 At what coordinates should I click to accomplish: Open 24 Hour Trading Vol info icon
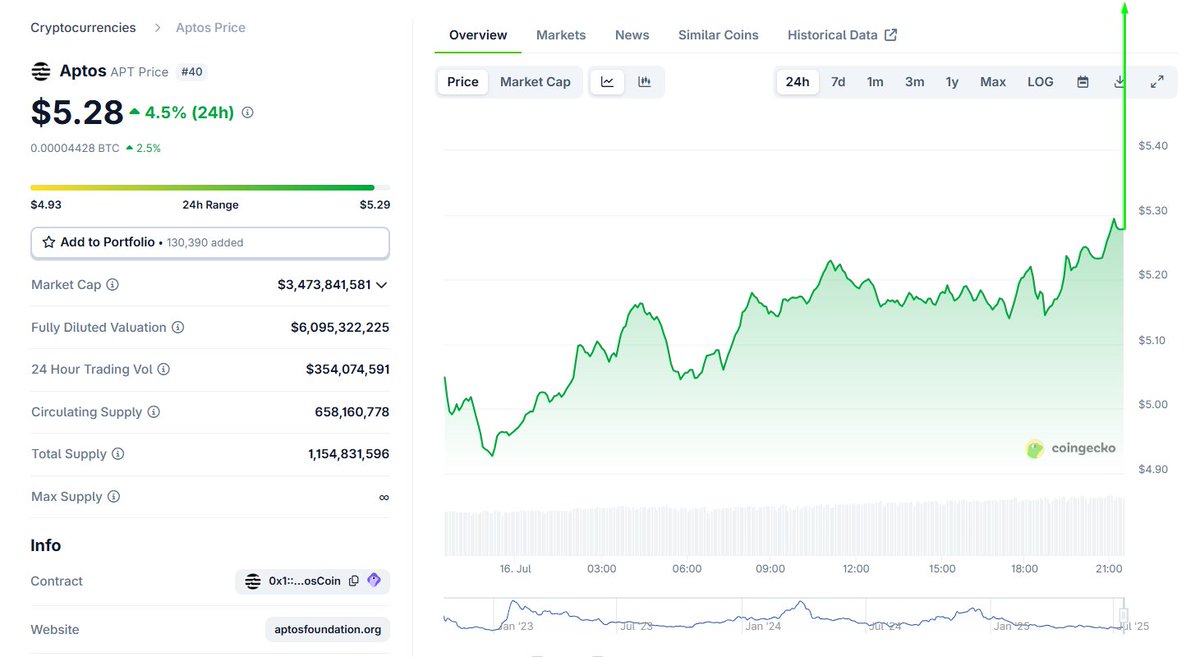coord(164,369)
